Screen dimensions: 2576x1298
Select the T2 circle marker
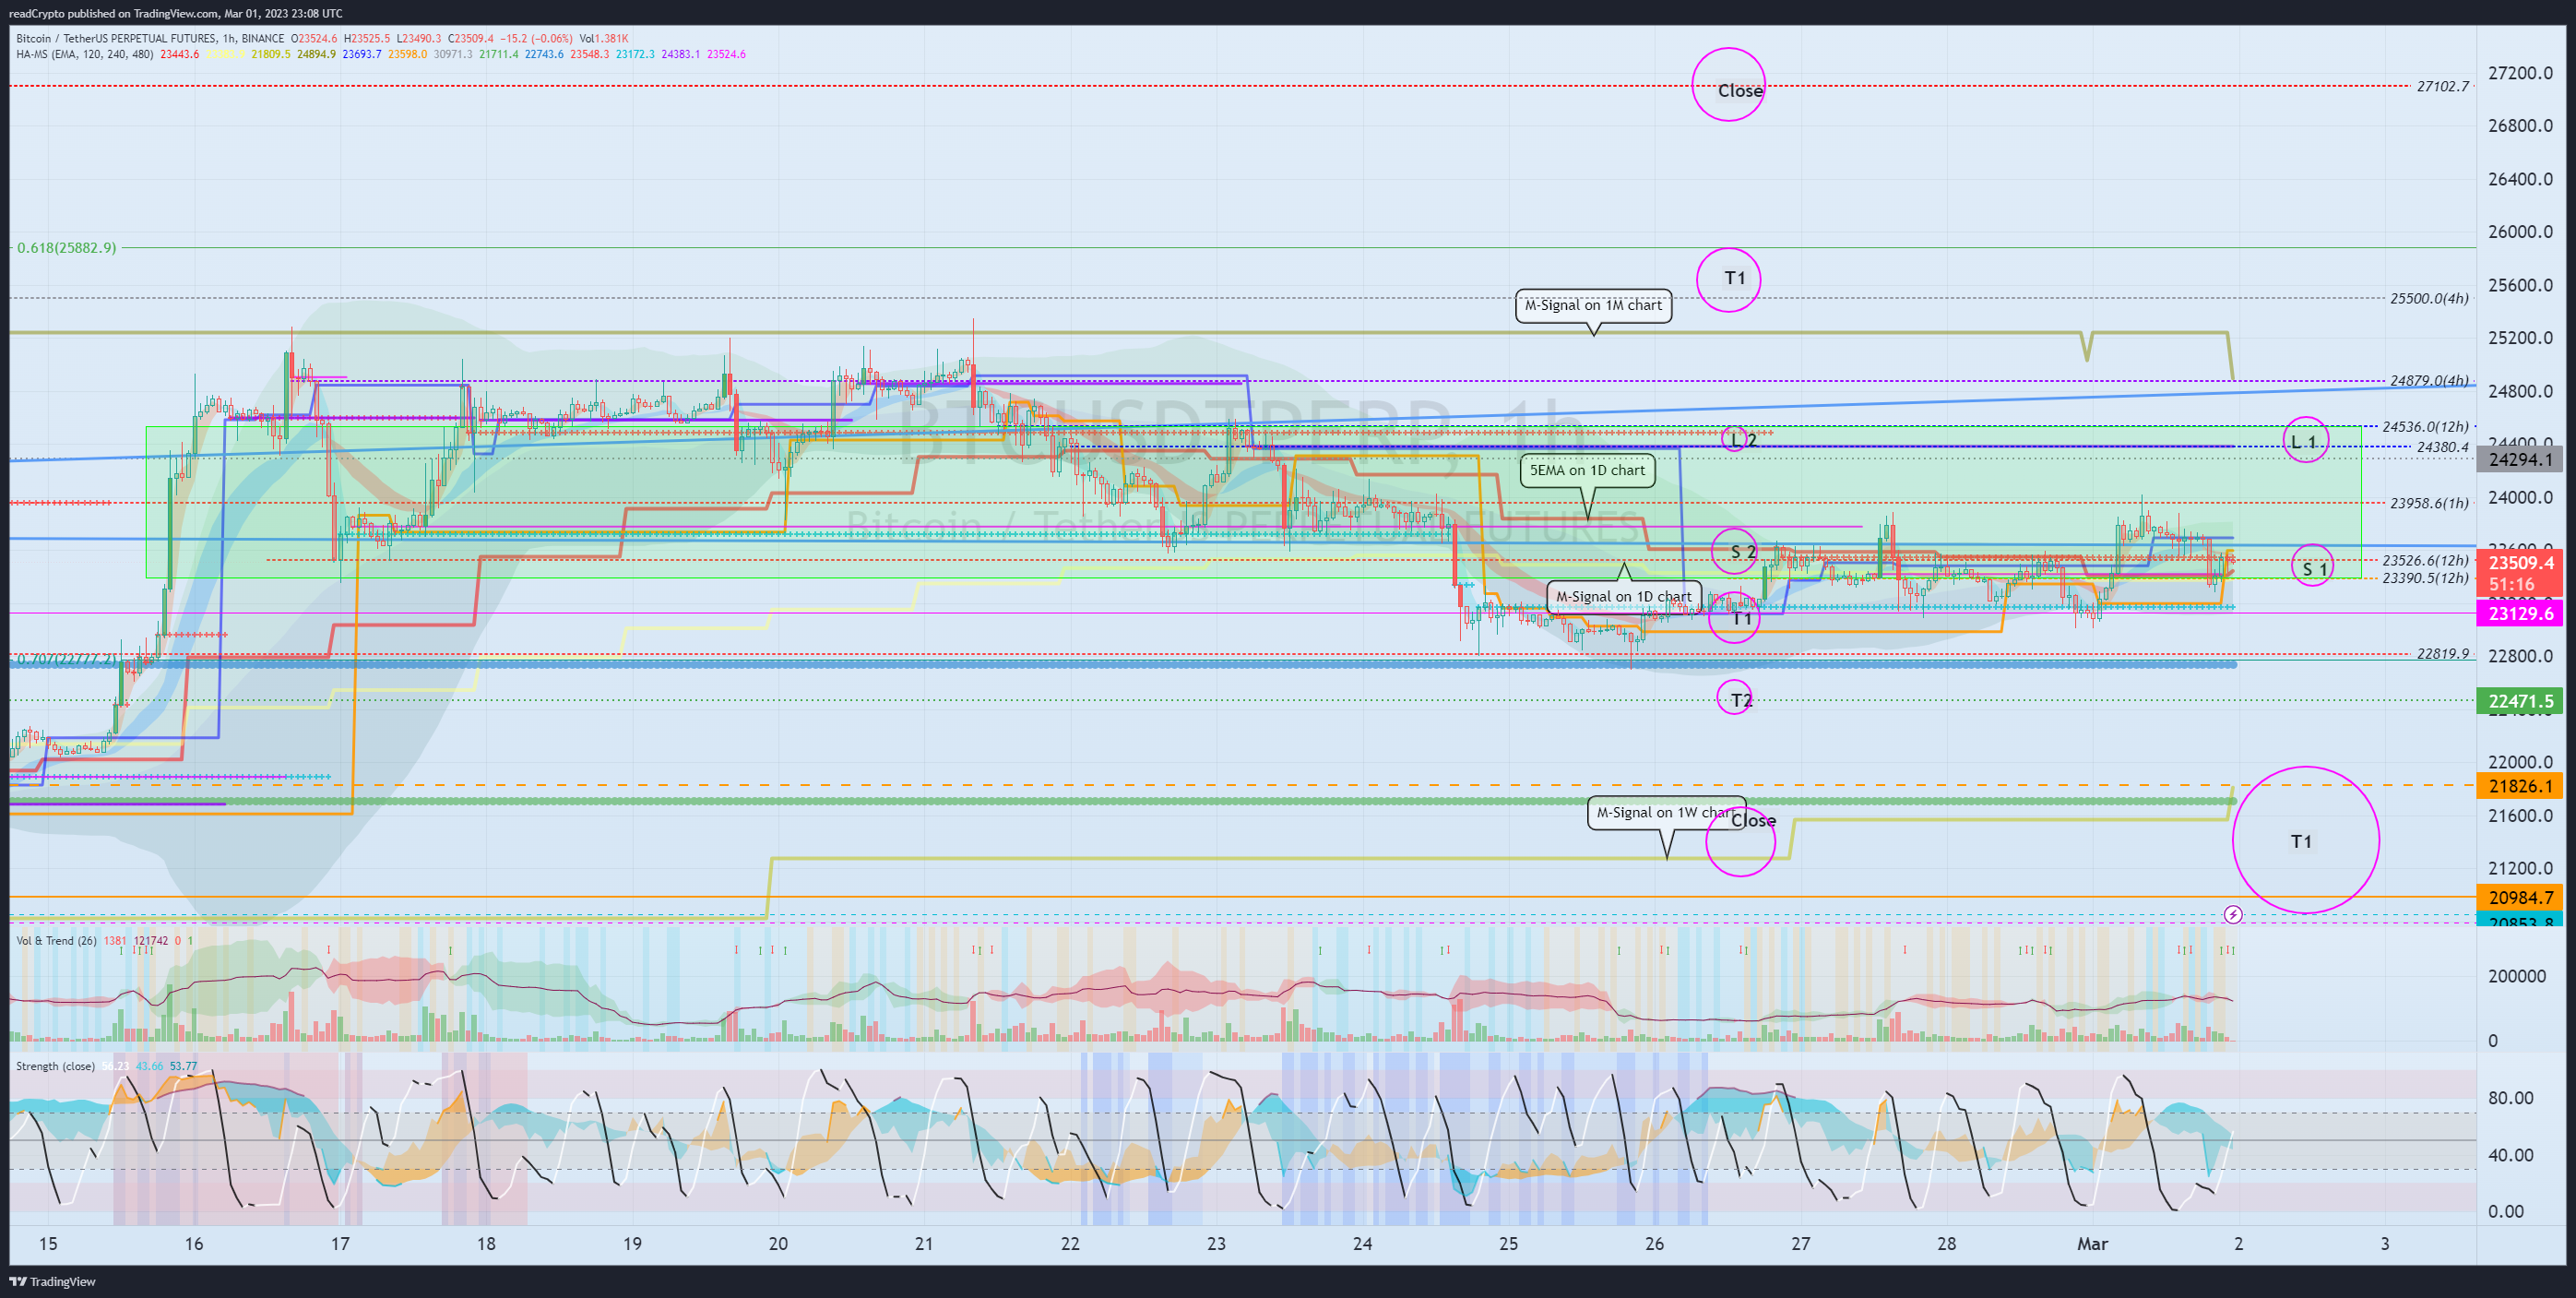coord(1734,698)
